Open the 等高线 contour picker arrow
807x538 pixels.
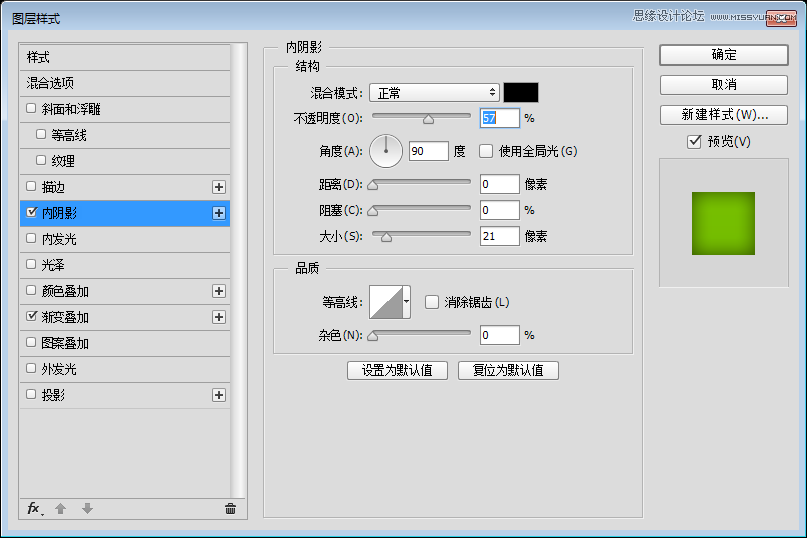point(407,302)
